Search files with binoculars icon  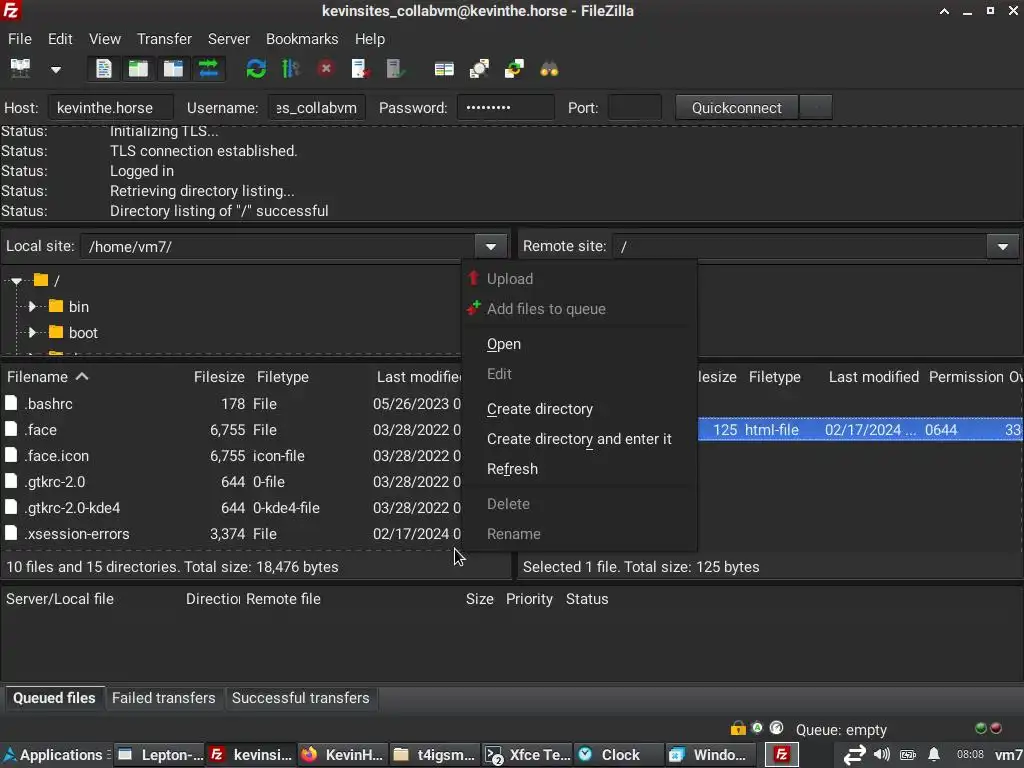click(x=549, y=69)
